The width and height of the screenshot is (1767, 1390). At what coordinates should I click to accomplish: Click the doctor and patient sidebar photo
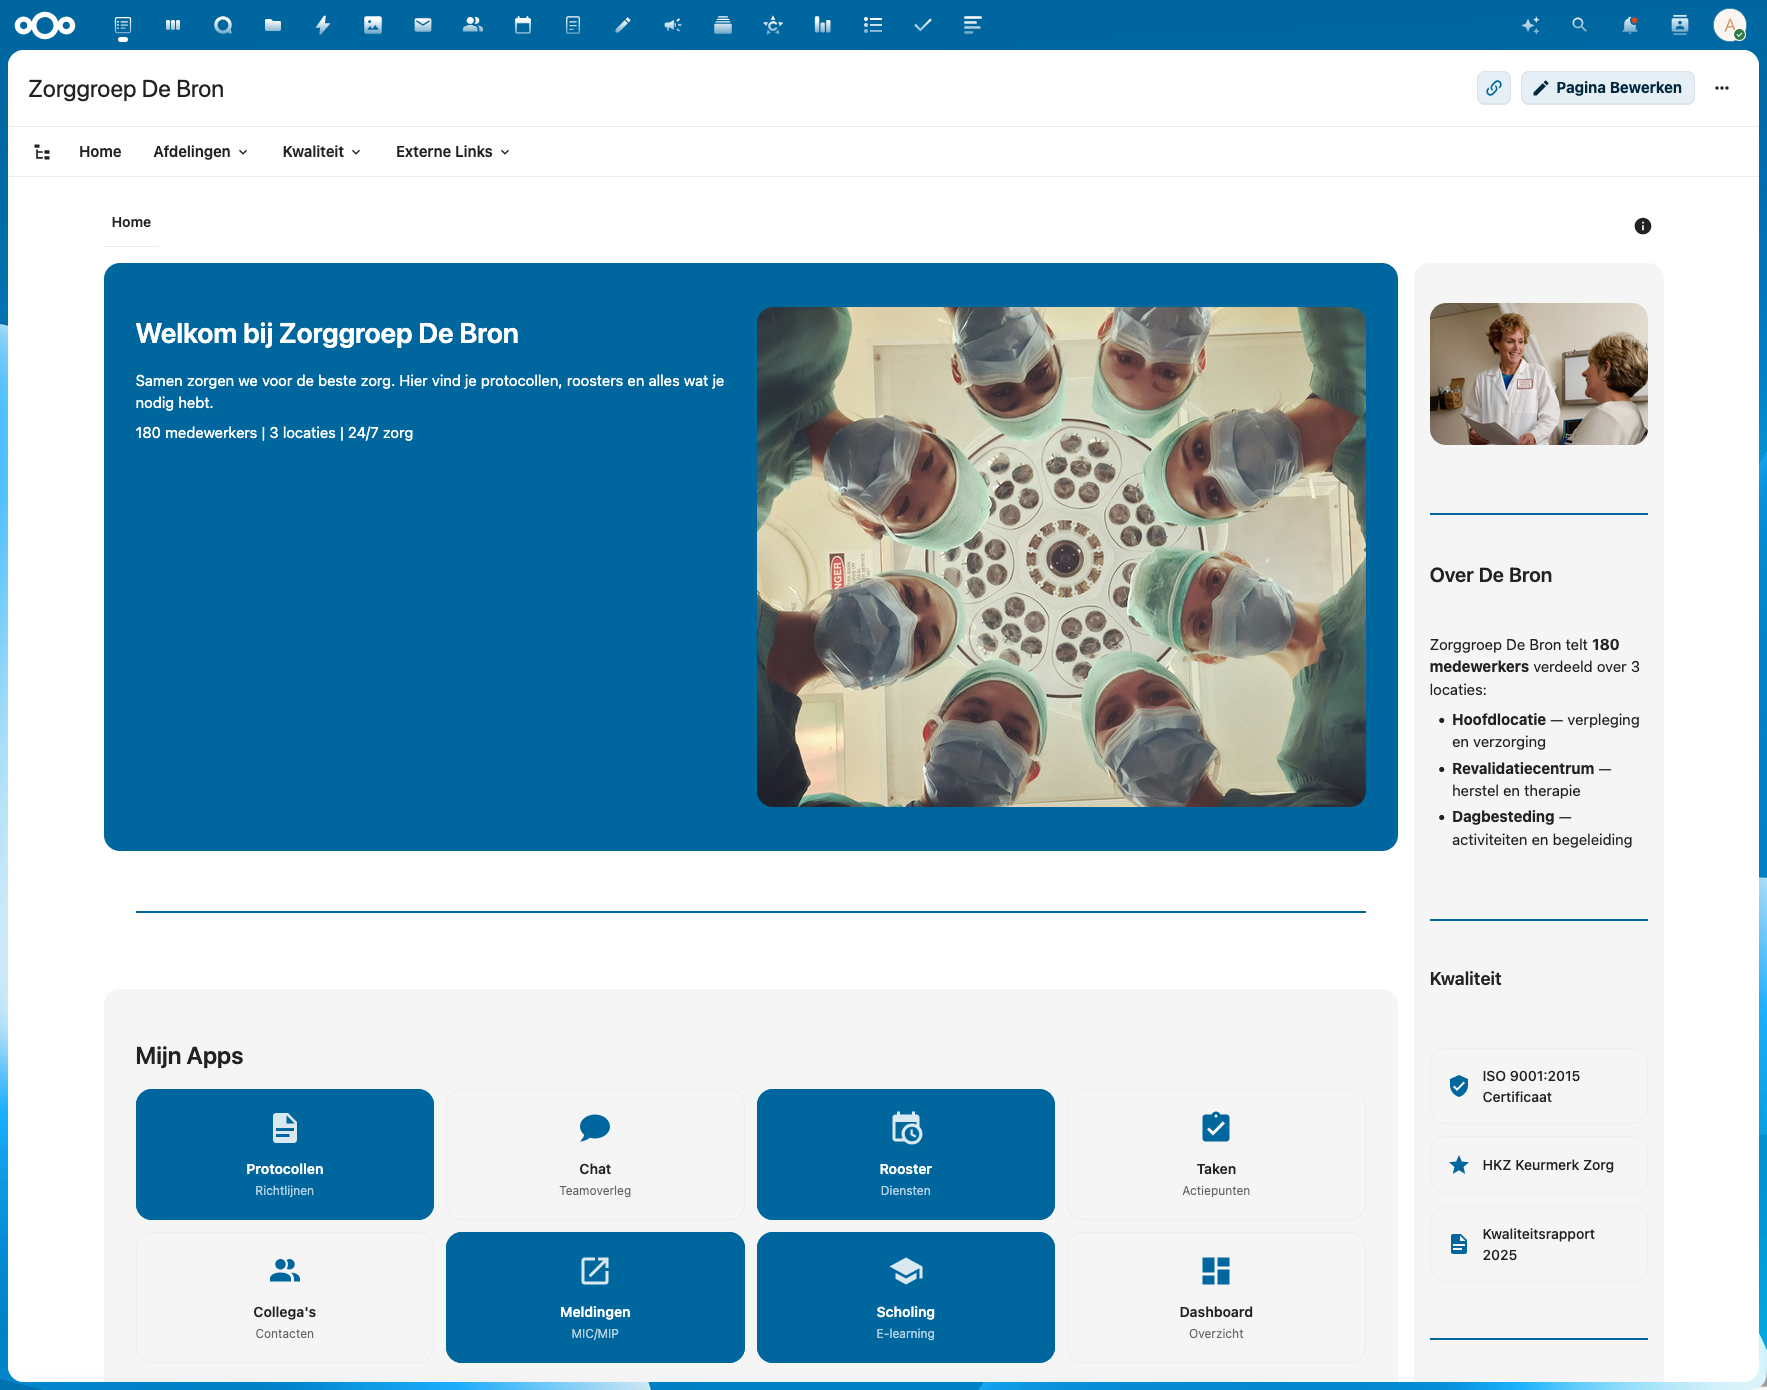point(1539,374)
